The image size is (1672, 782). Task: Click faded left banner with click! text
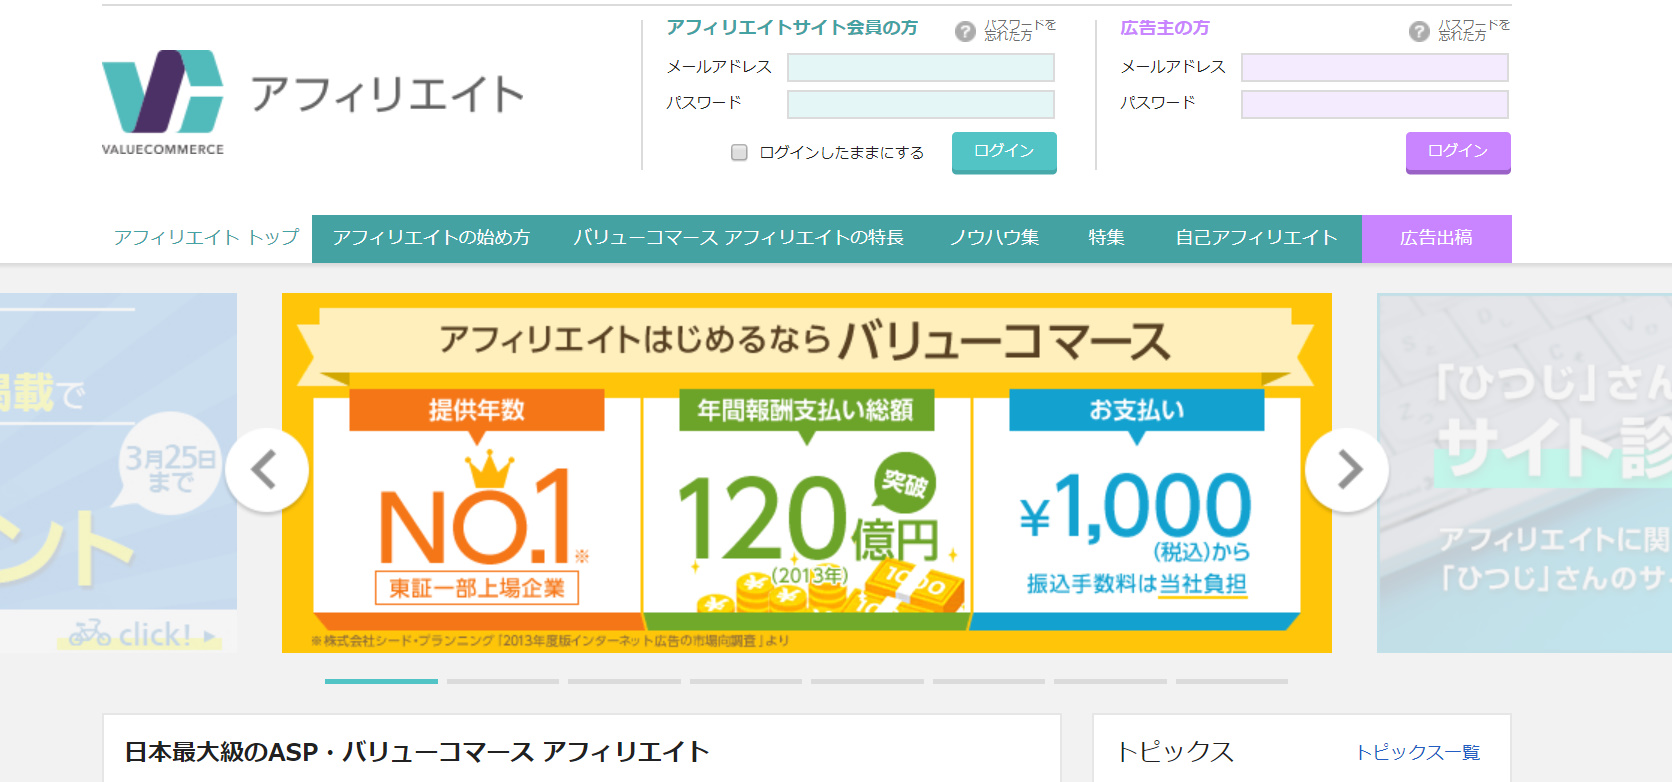(x=118, y=473)
